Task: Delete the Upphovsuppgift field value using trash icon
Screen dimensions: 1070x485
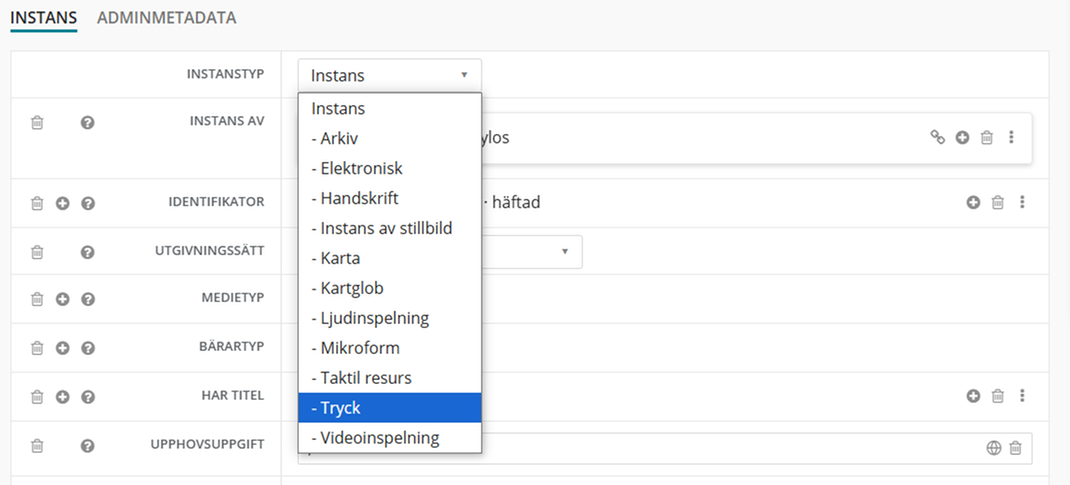Action: coord(1015,448)
